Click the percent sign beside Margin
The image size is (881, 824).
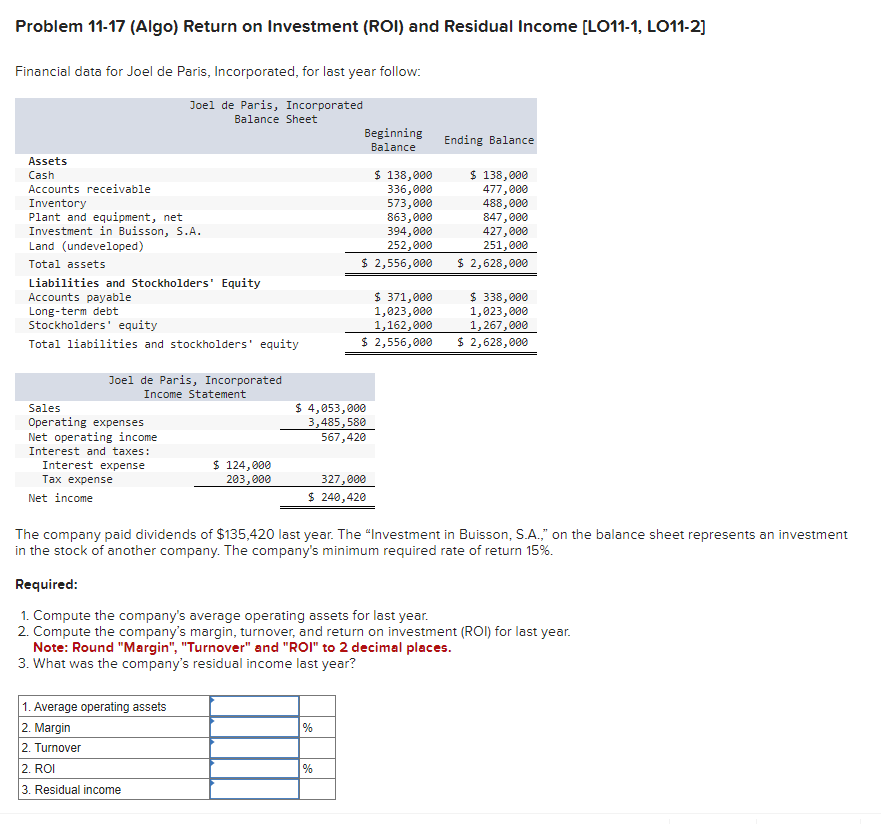click(307, 727)
